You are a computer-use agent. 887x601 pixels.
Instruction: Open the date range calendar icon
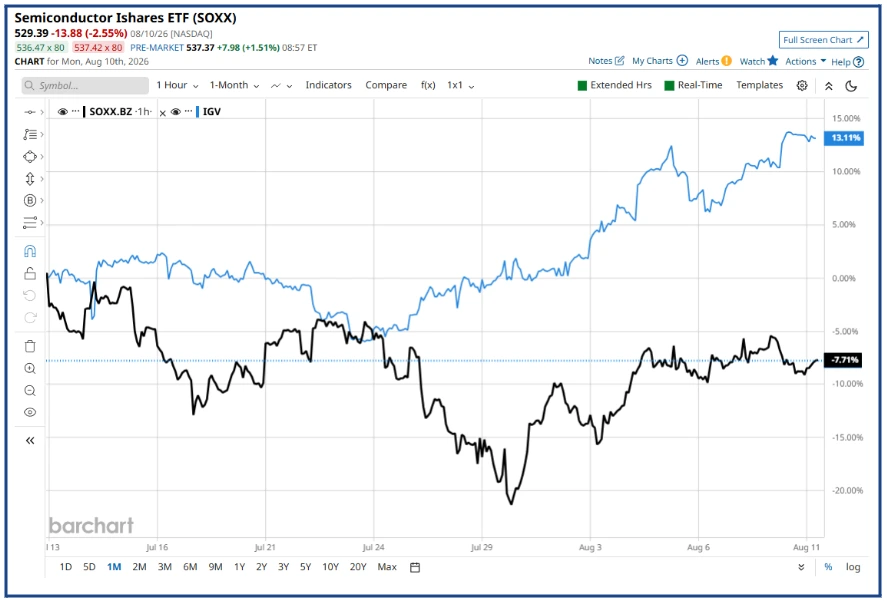pos(415,567)
